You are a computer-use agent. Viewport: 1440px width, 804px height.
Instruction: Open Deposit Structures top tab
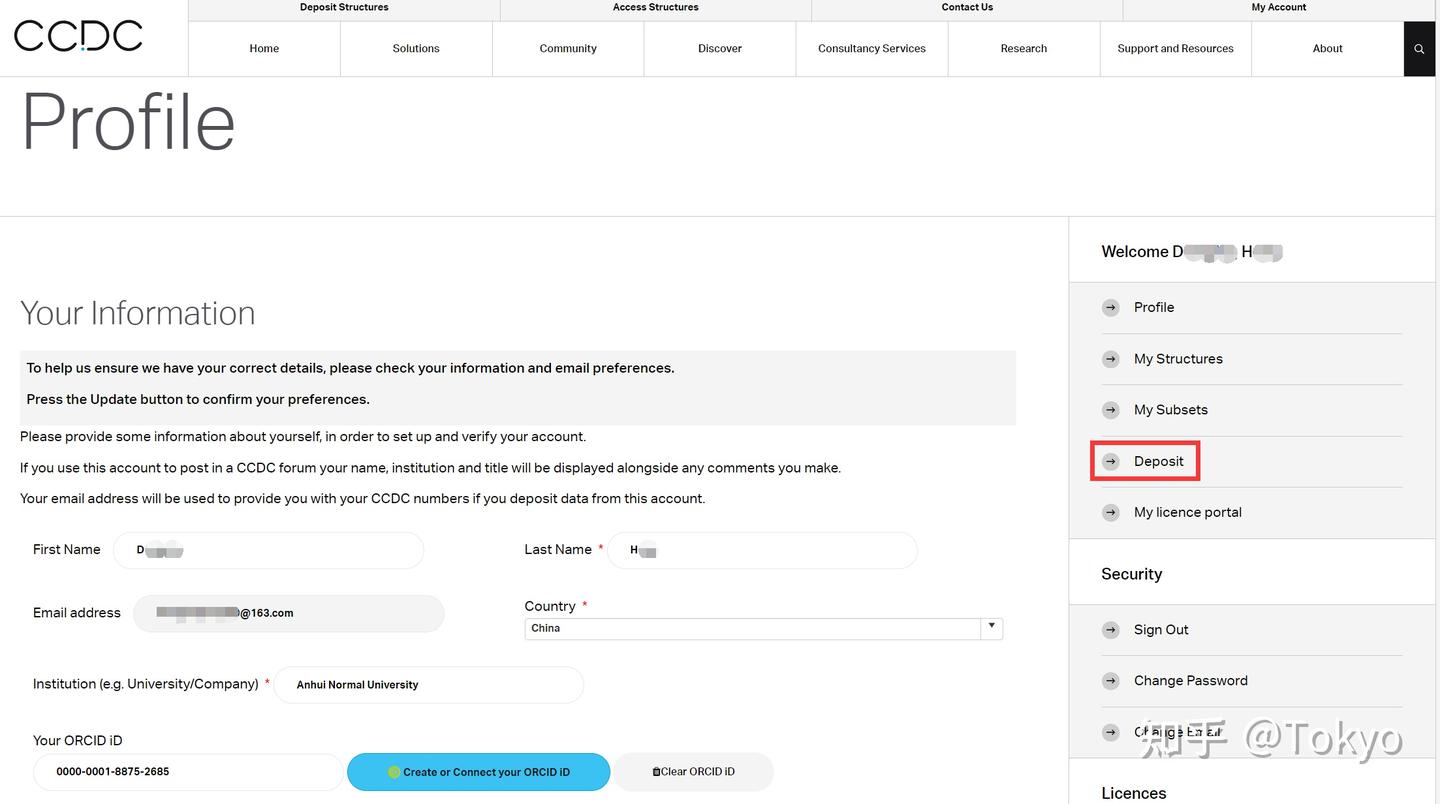(x=344, y=8)
